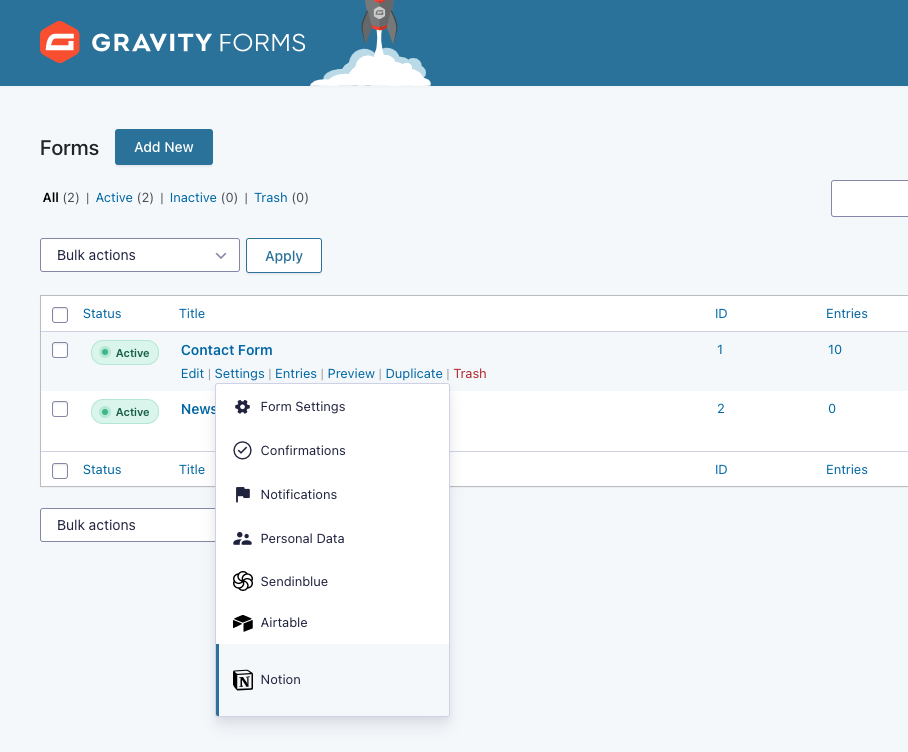Sort by Title column in table footer

(x=192, y=469)
